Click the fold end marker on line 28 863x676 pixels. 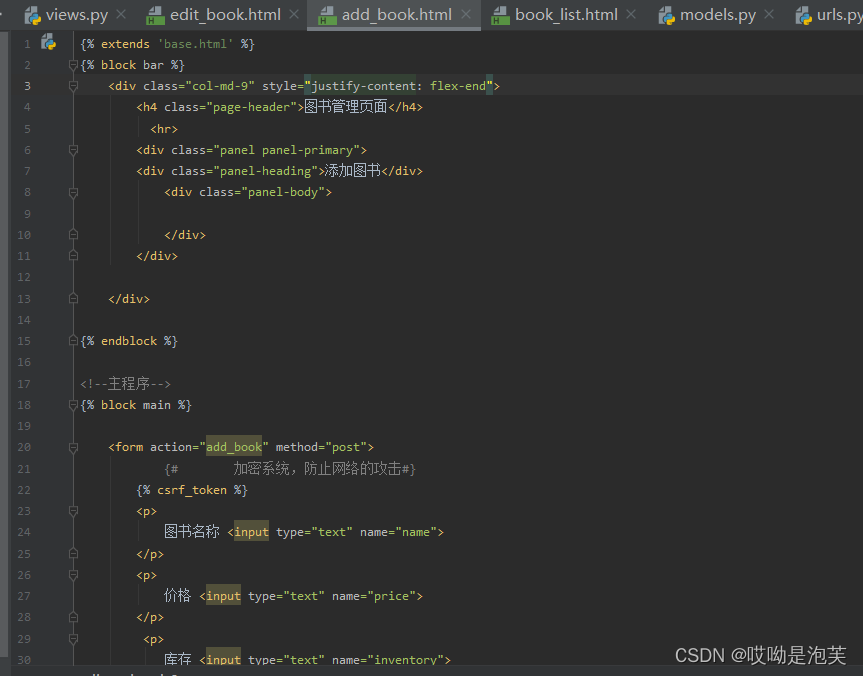tap(73, 618)
